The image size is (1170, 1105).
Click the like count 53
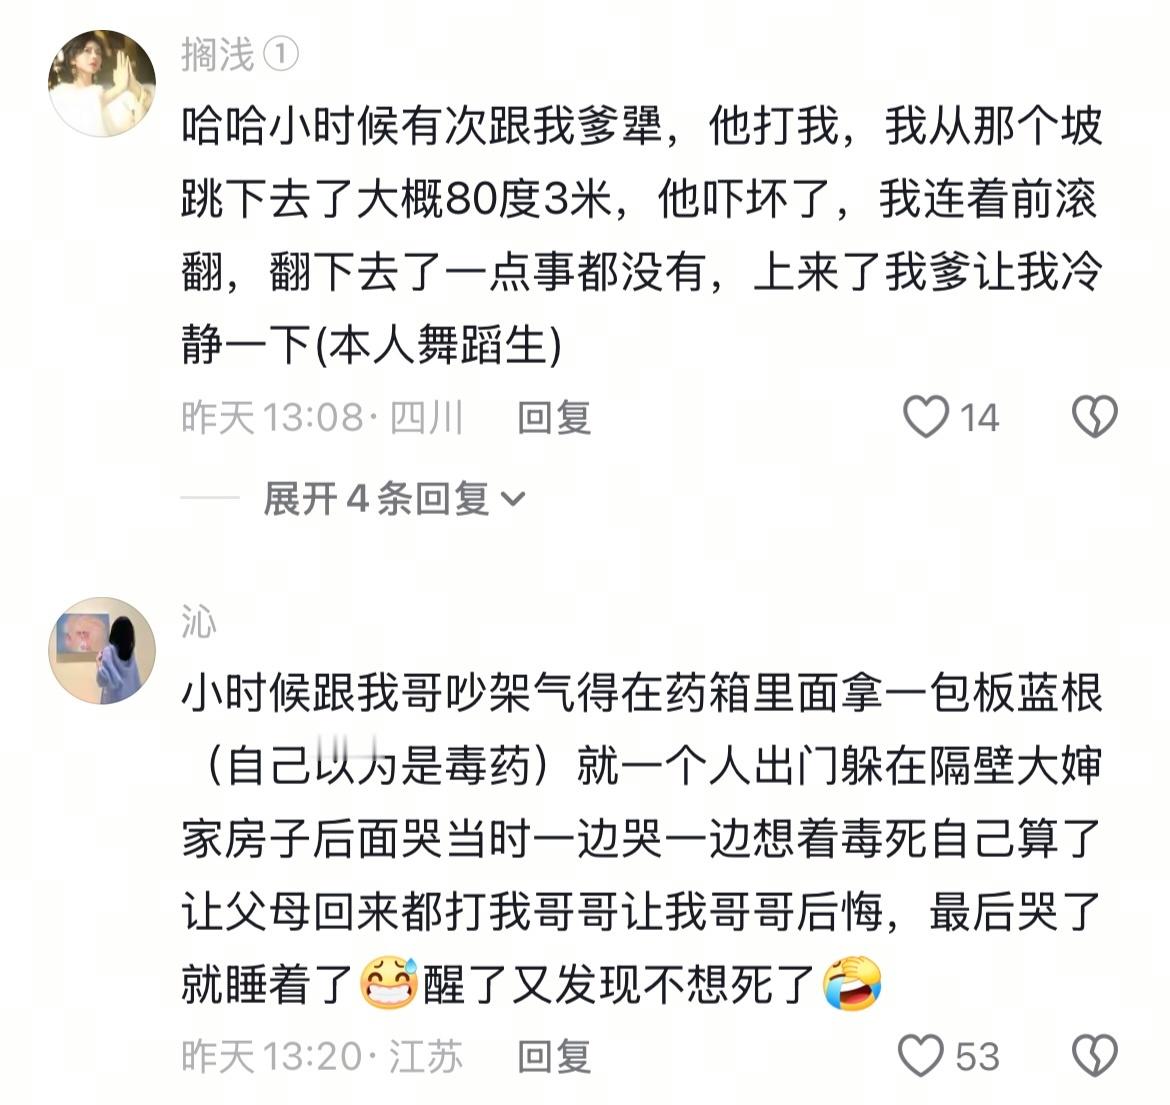977,1057
